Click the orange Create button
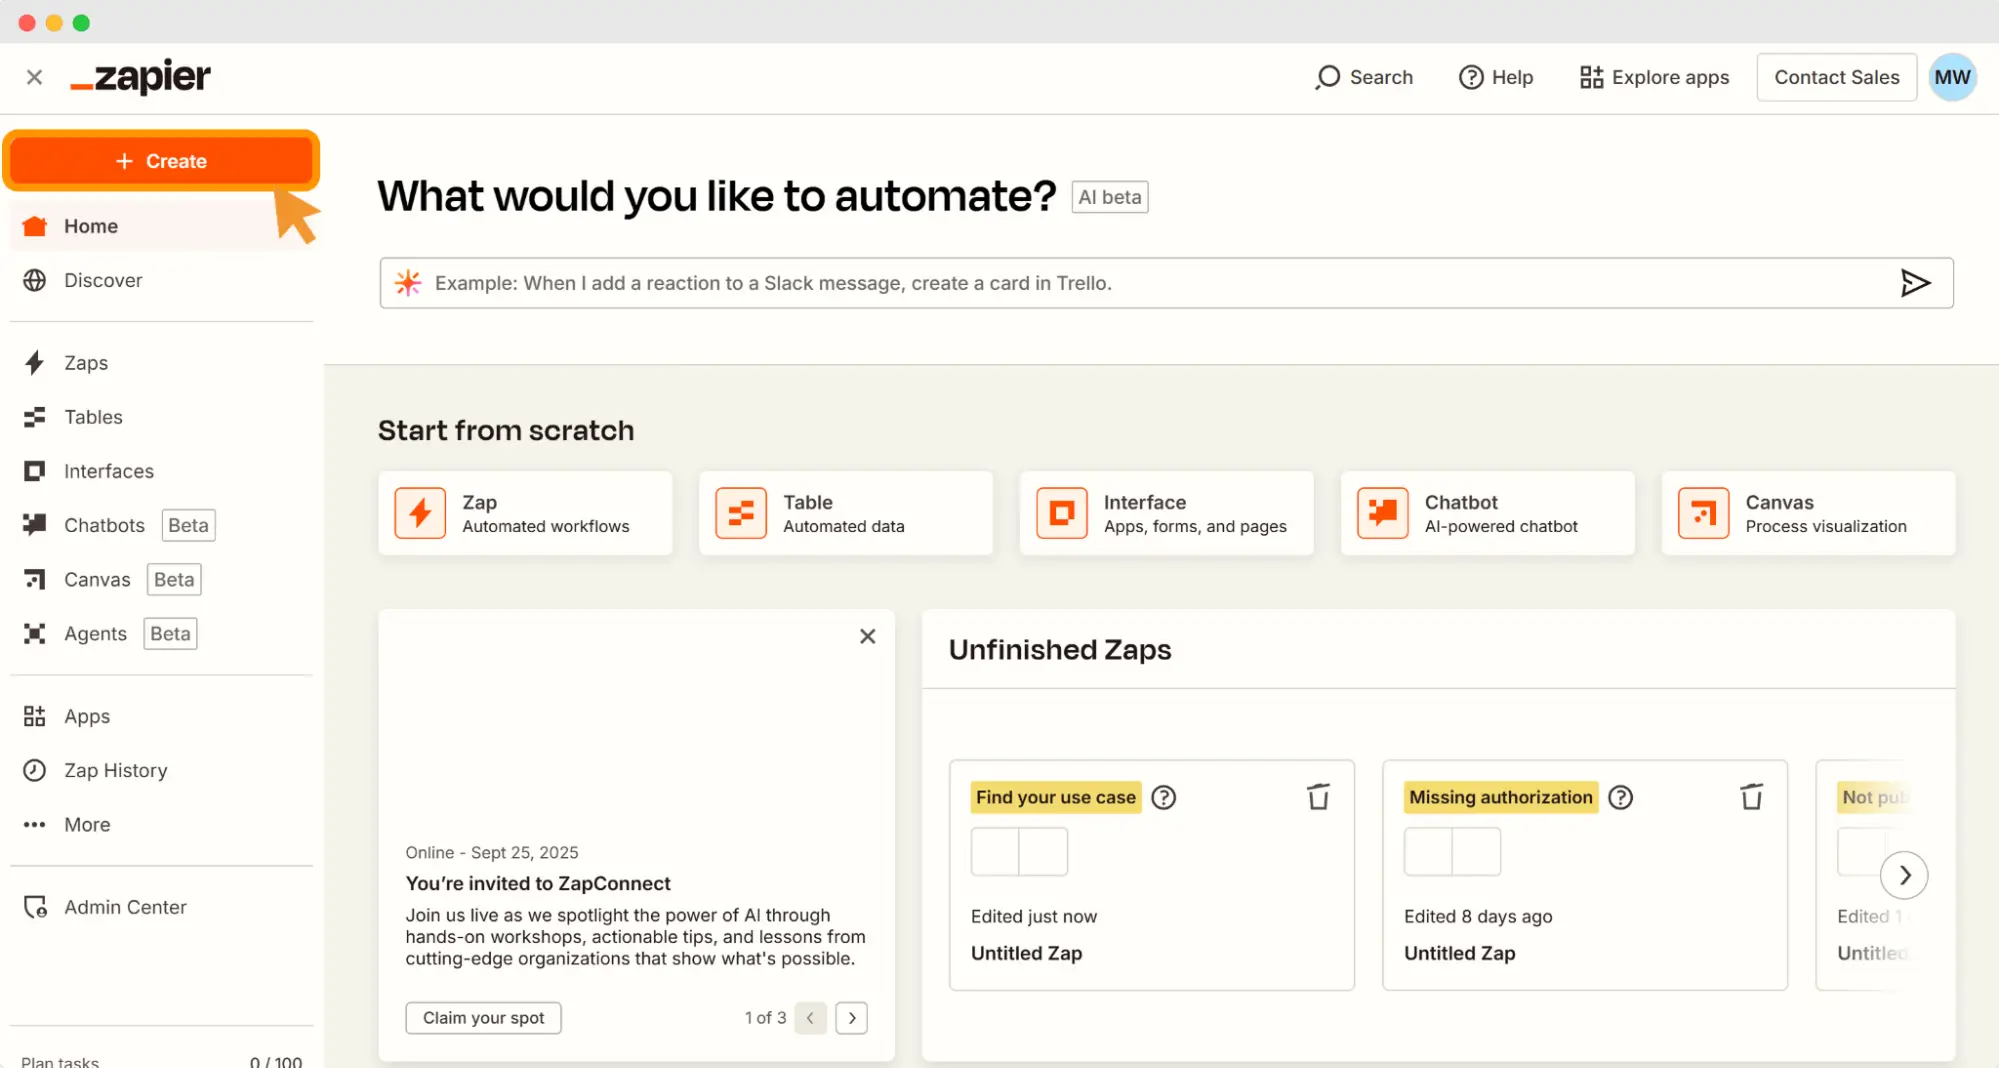 [x=161, y=161]
